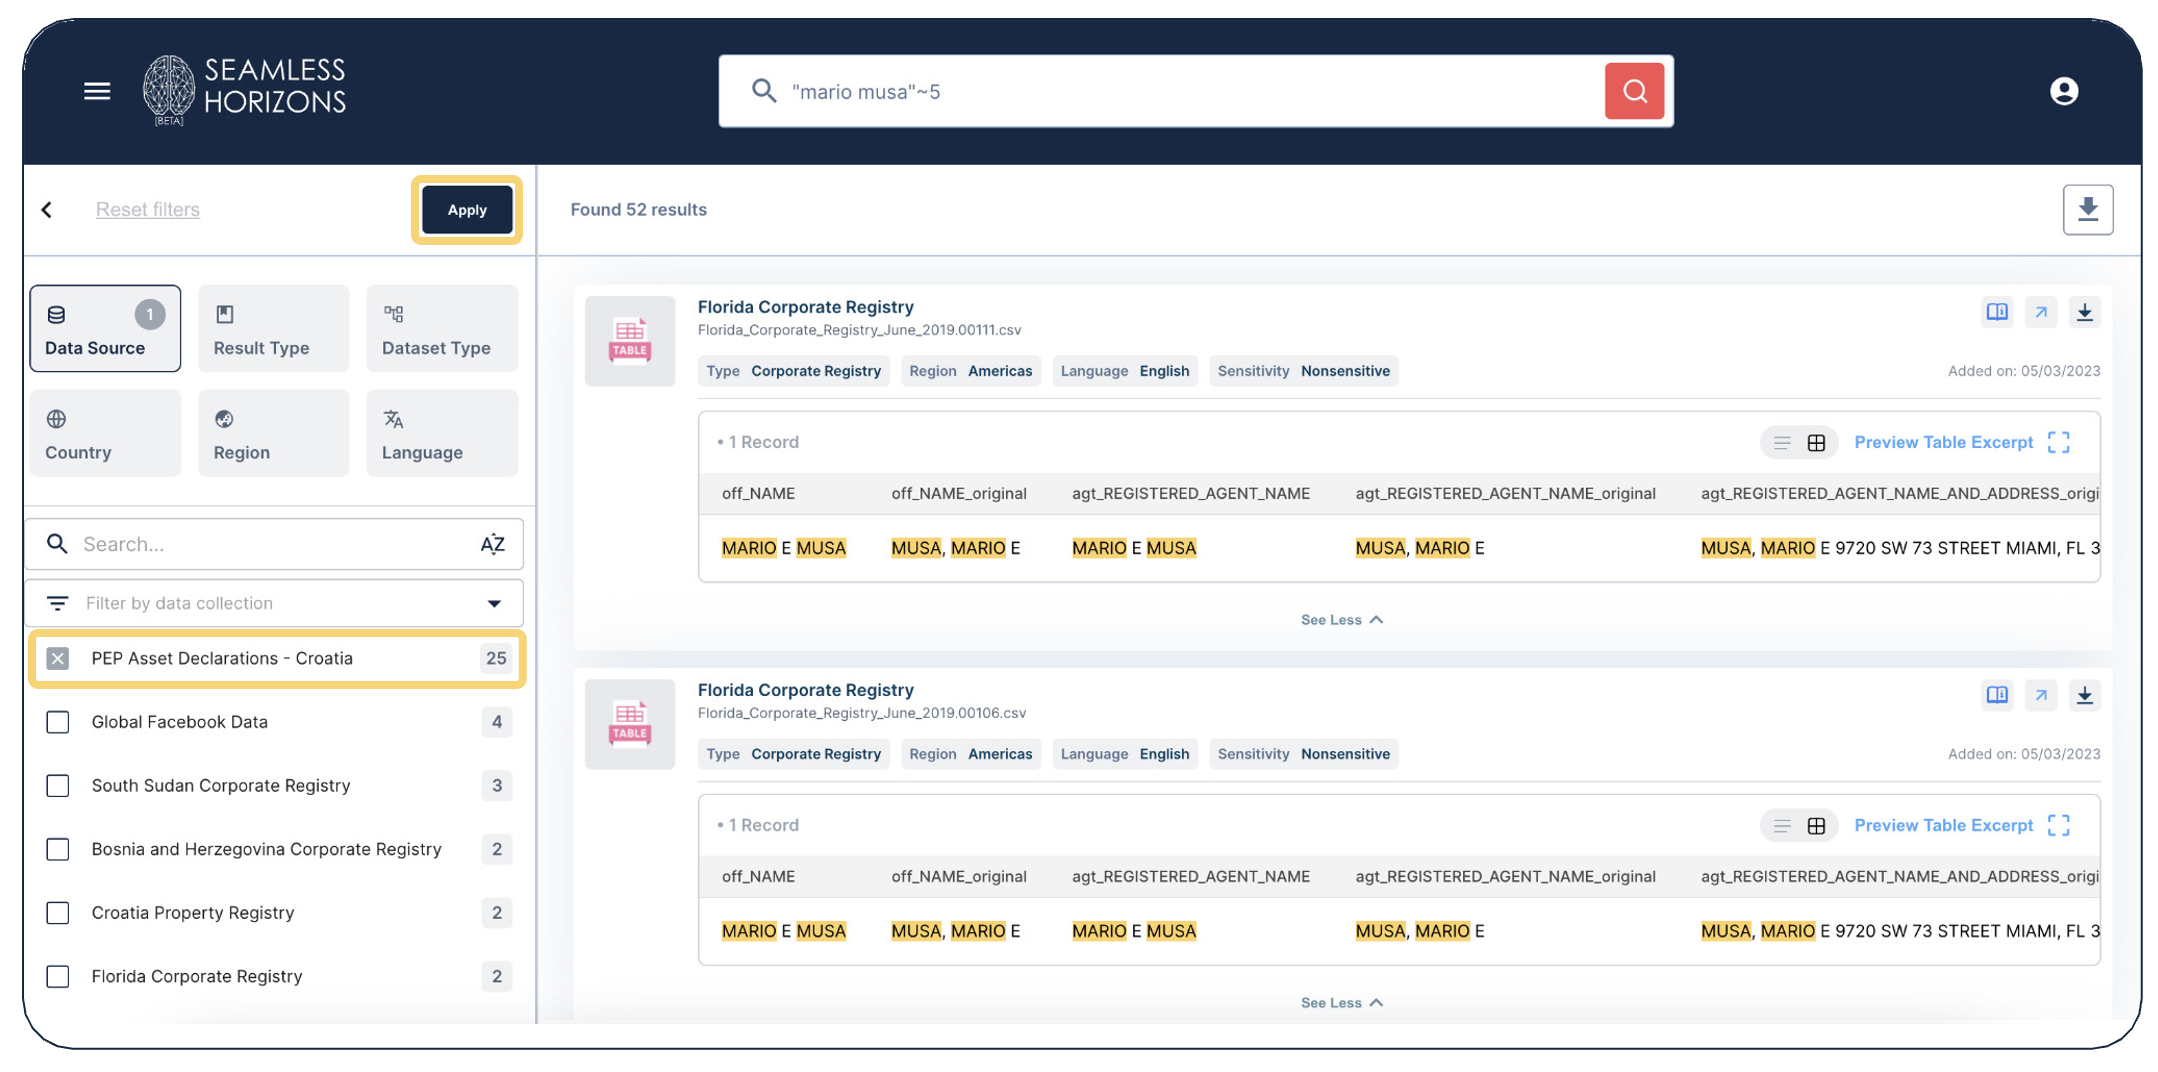Click Nonsensitive sensitivity tag on first result
The width and height of the screenshot is (2158, 1072).
tap(1303, 371)
